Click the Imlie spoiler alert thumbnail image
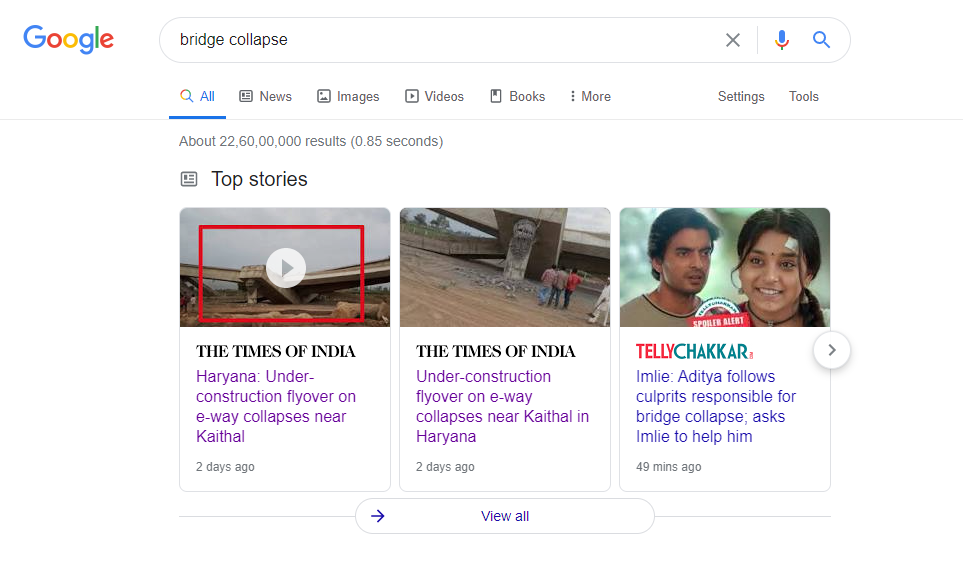This screenshot has height=565, width=963. (x=725, y=267)
